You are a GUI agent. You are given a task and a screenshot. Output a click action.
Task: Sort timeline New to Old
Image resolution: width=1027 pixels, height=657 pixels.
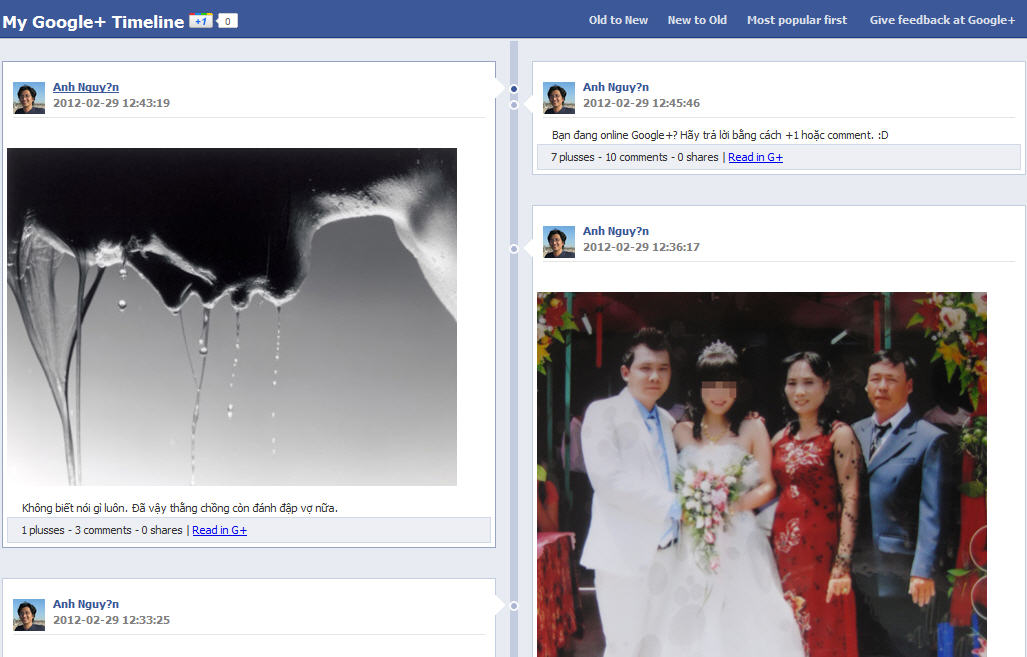point(697,20)
